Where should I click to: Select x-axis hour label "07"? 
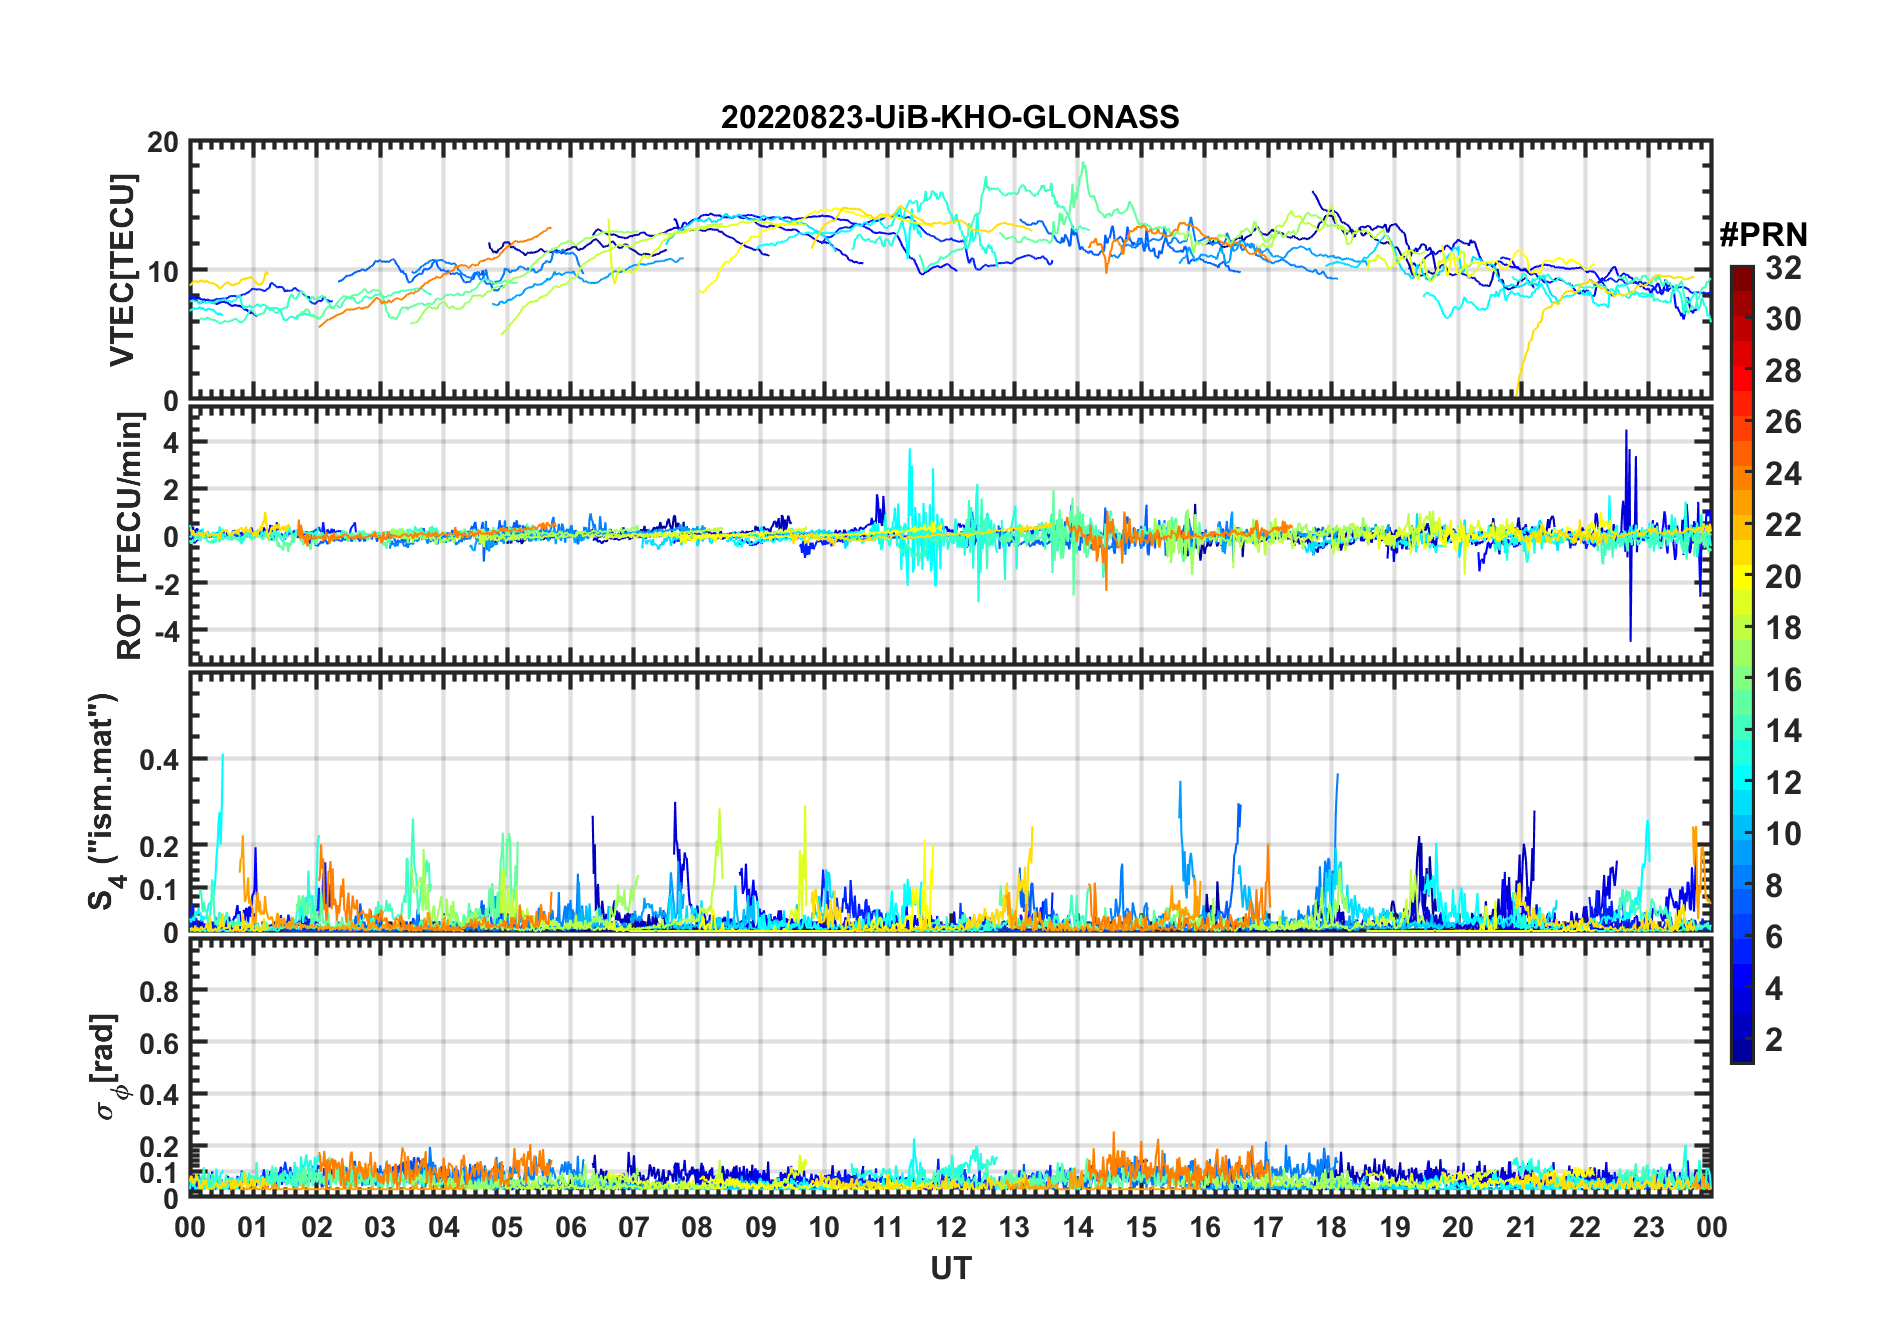(x=634, y=1227)
